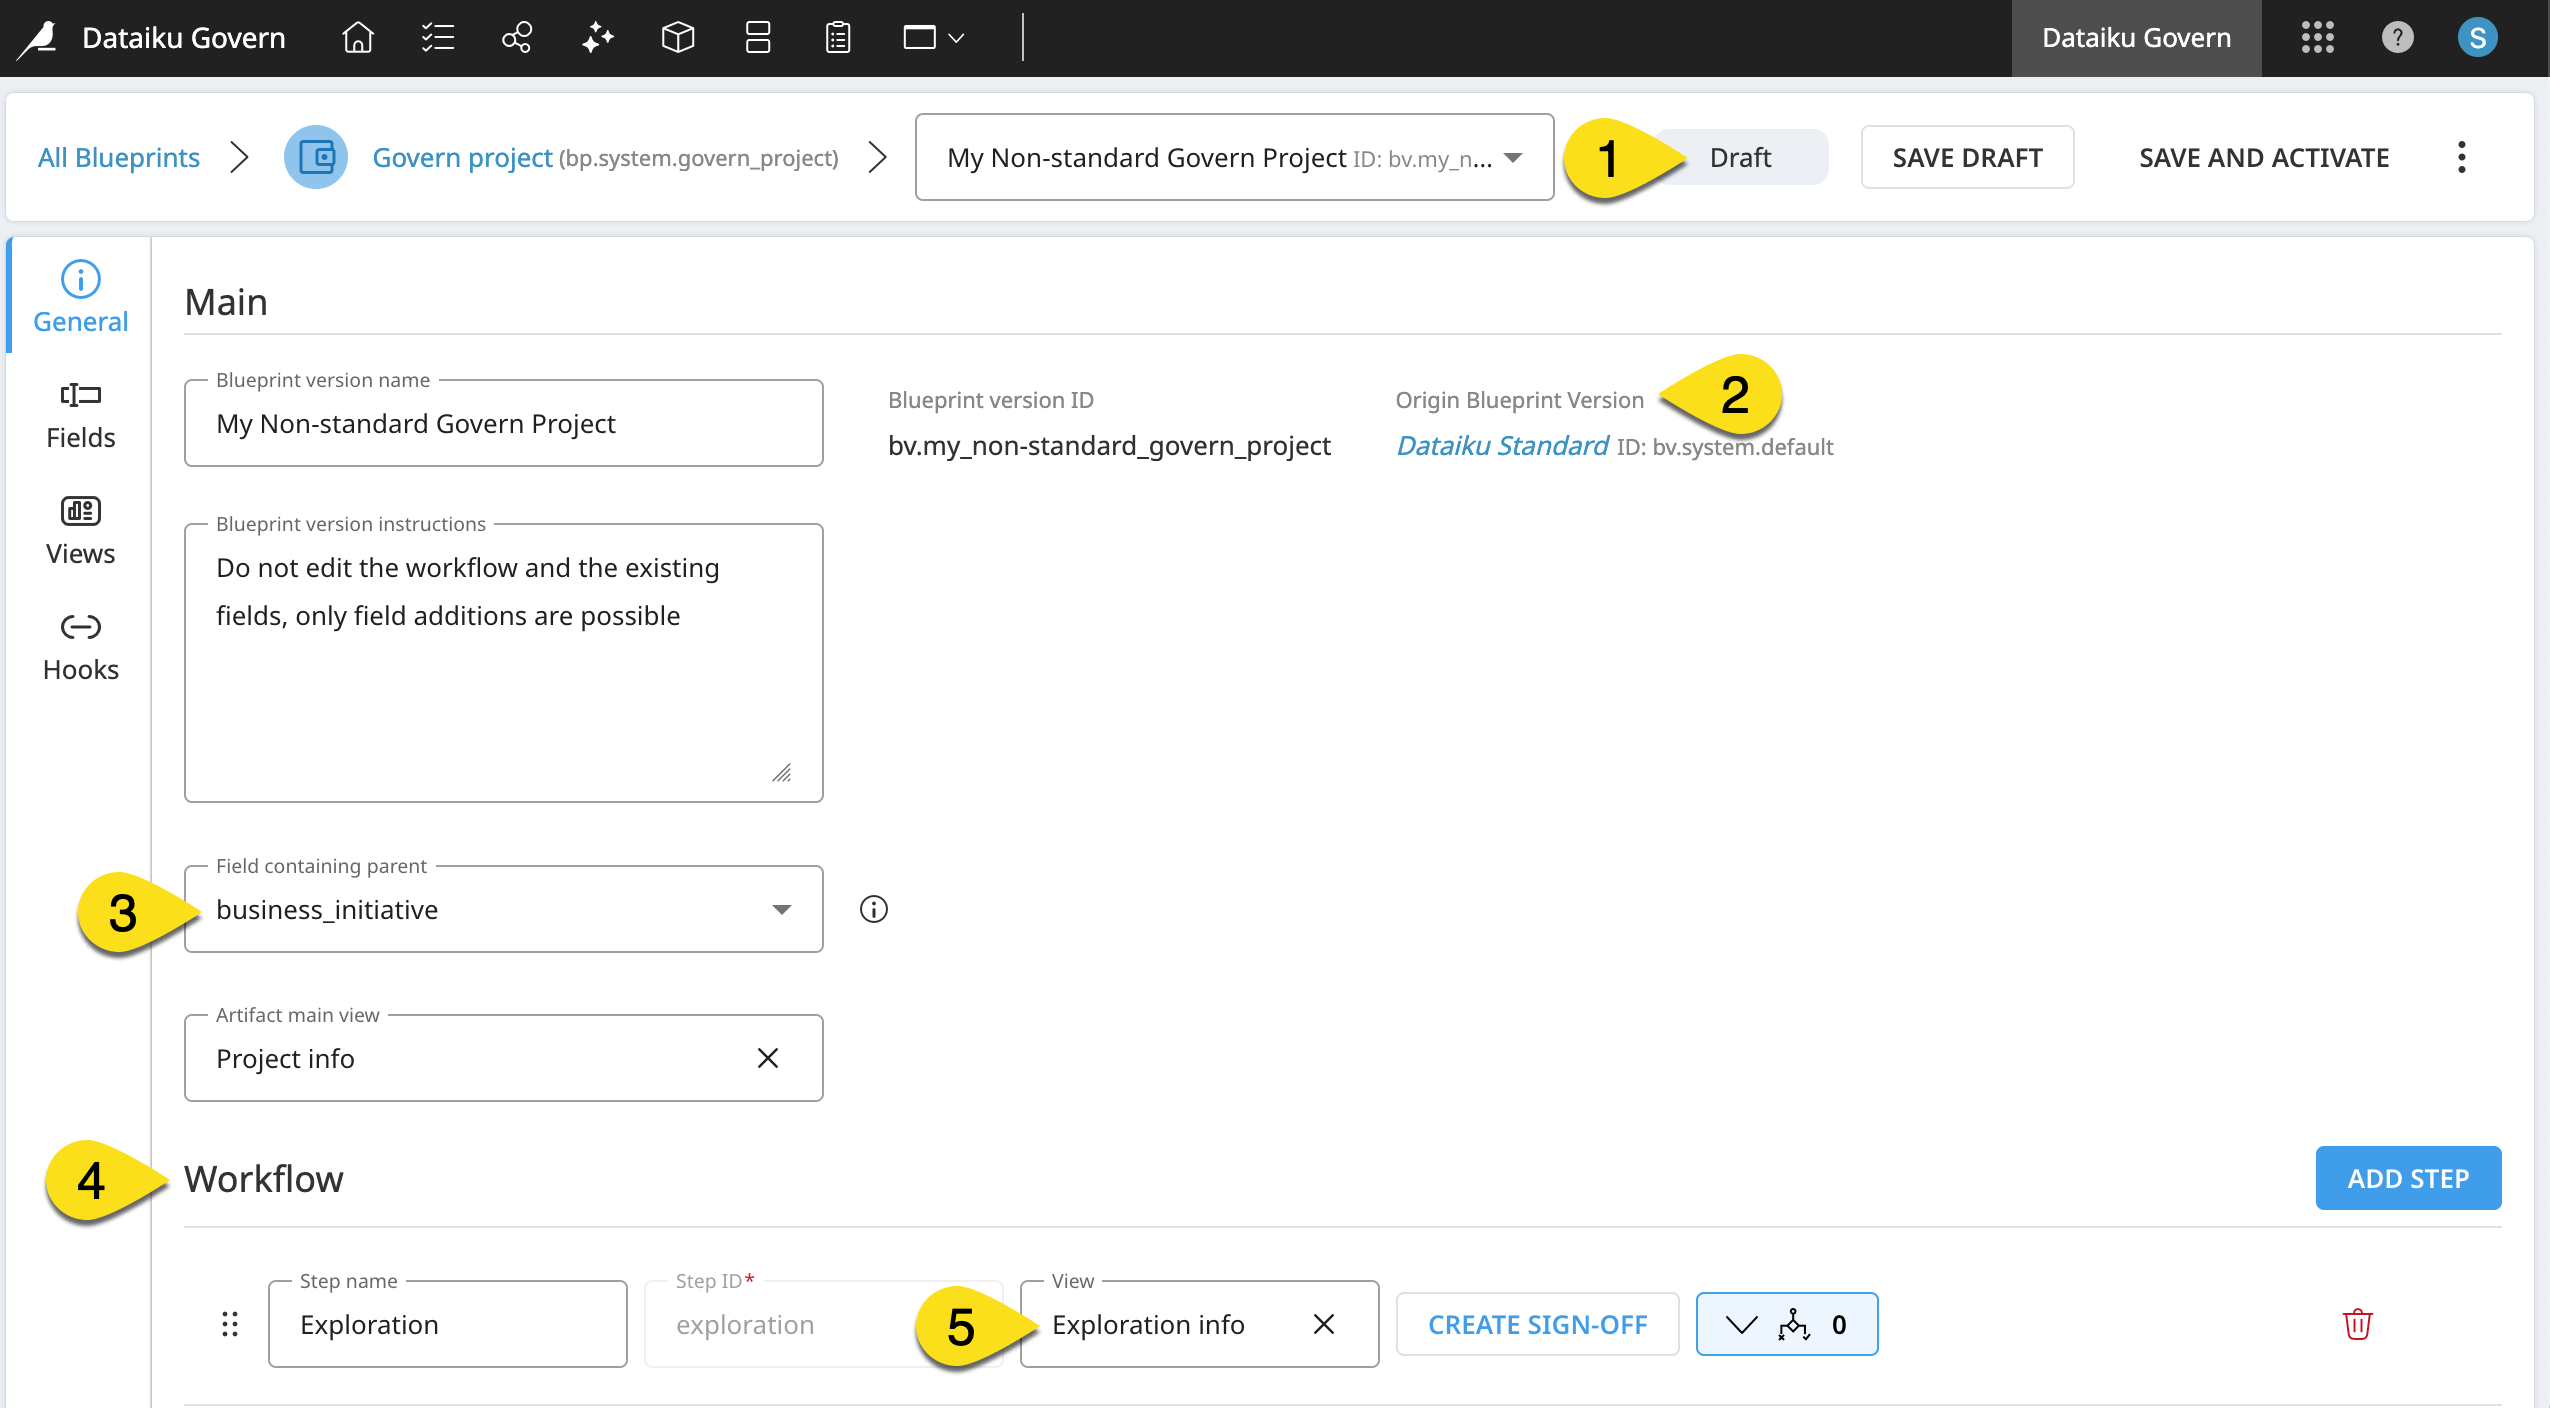
Task: Grab the instructions textarea resize handle
Action: (x=782, y=773)
